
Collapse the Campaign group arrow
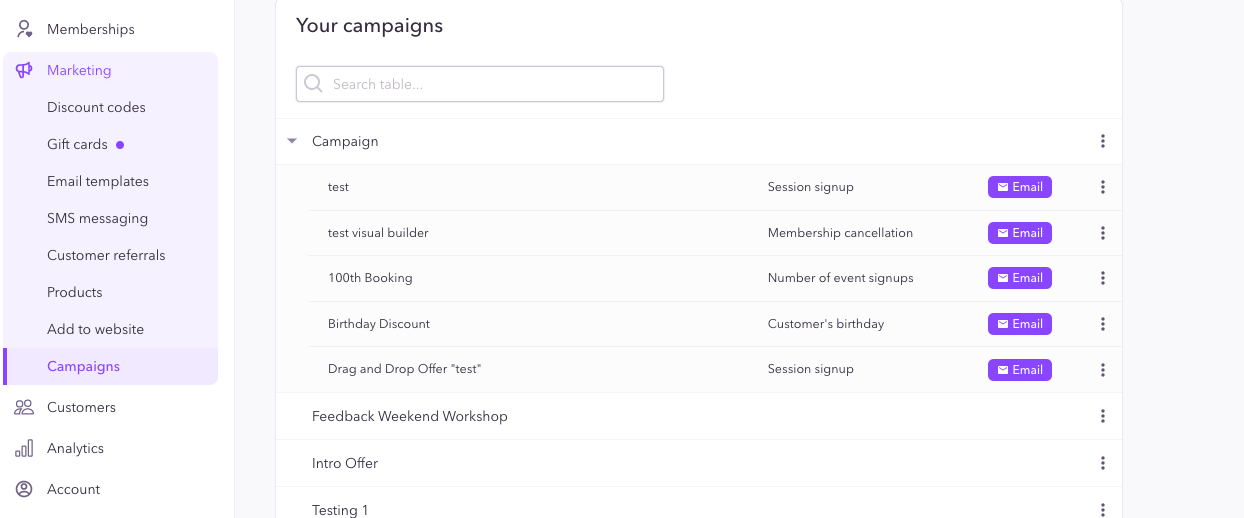tap(292, 141)
